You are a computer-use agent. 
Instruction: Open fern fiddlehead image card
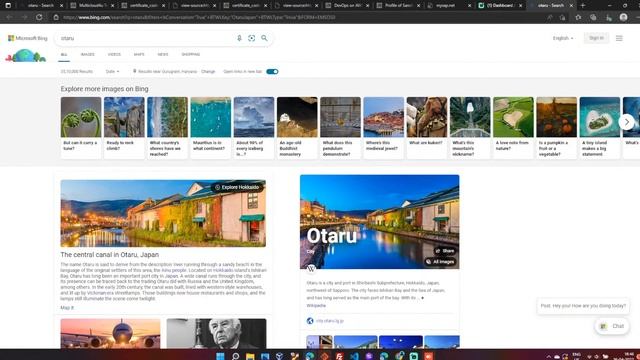[81, 127]
